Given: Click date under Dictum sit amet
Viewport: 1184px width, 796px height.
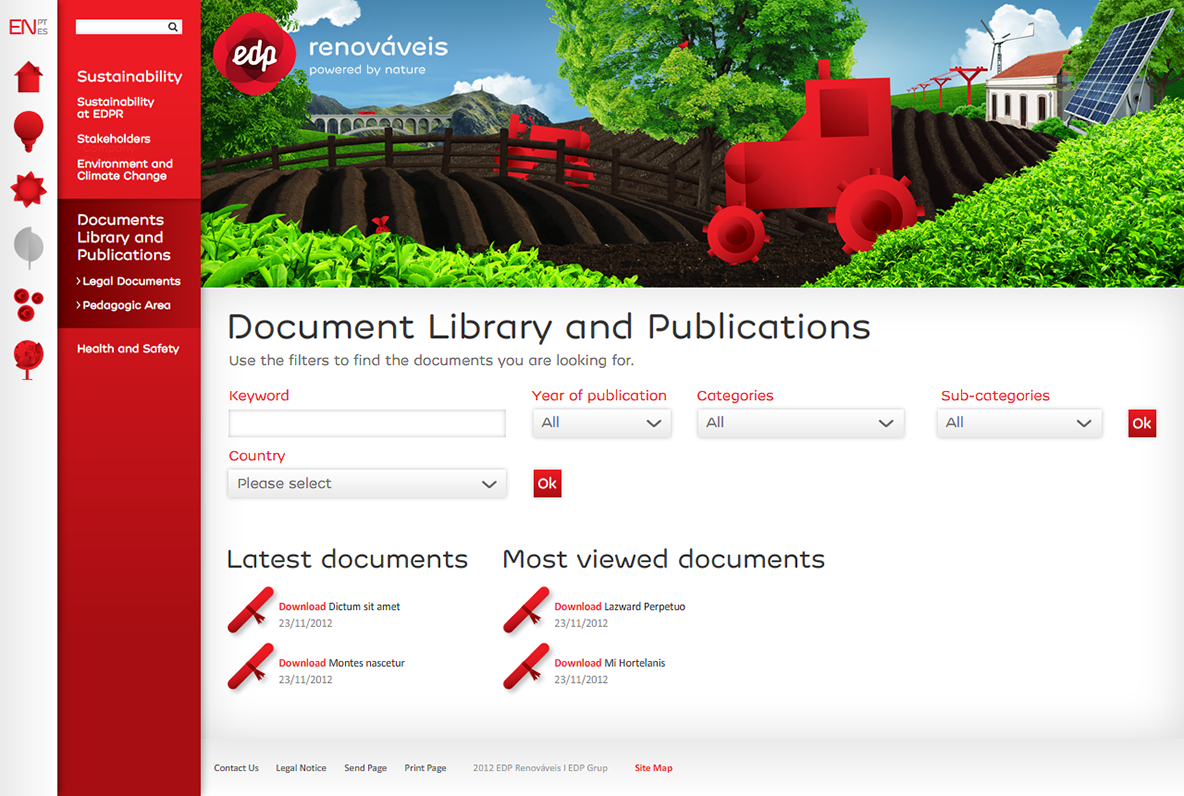Looking at the screenshot, I should click(305, 624).
